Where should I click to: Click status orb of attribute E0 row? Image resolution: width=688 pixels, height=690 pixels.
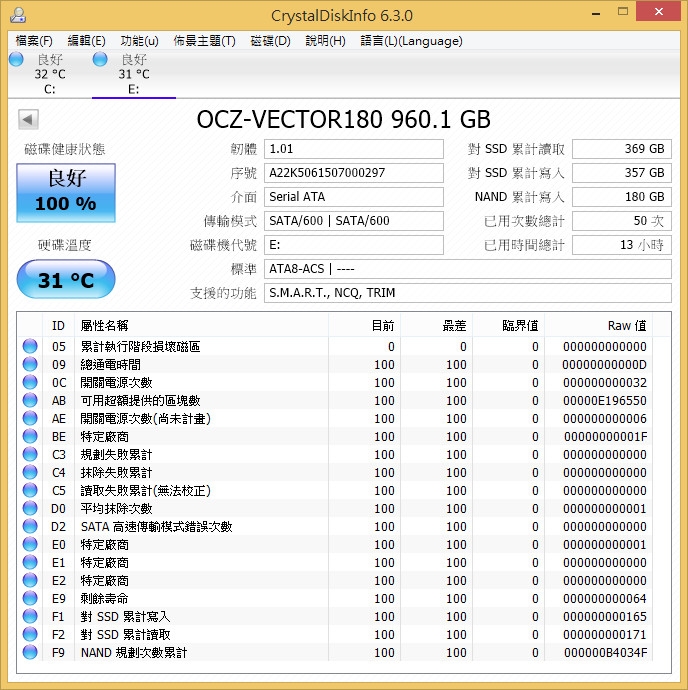point(30,544)
